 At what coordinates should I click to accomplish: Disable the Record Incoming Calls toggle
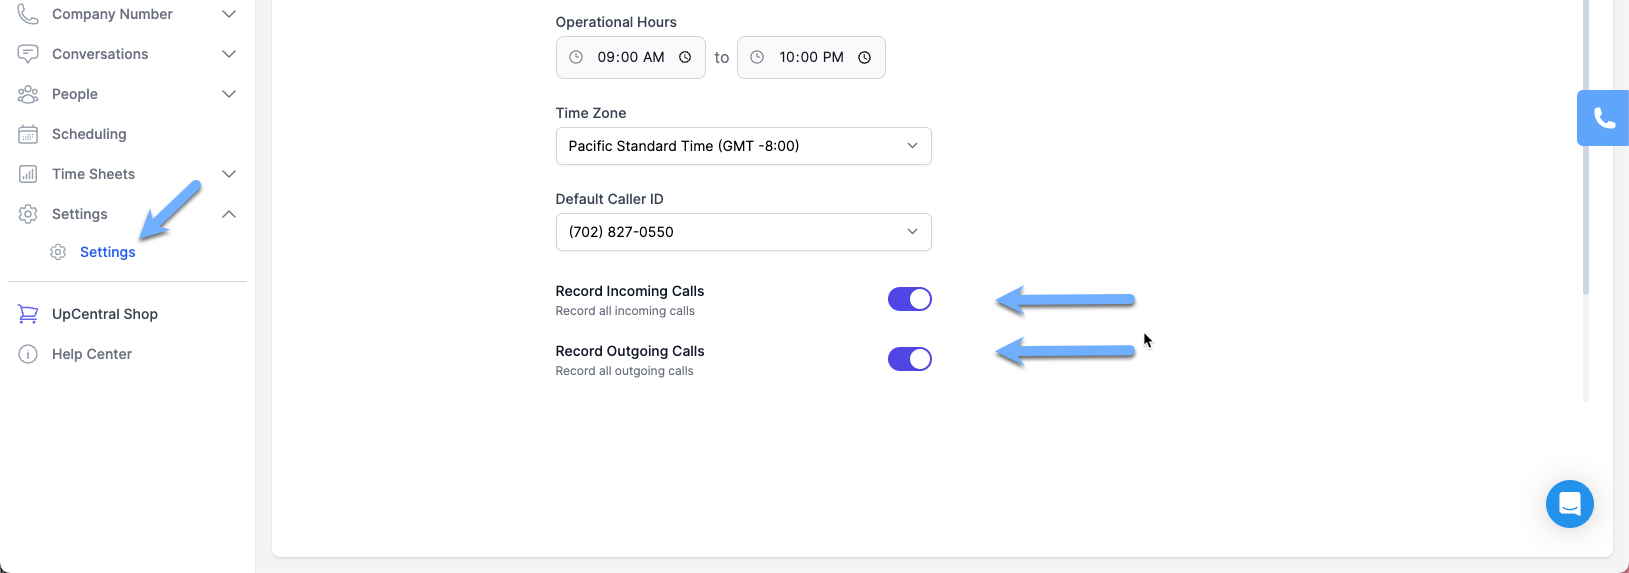(909, 299)
